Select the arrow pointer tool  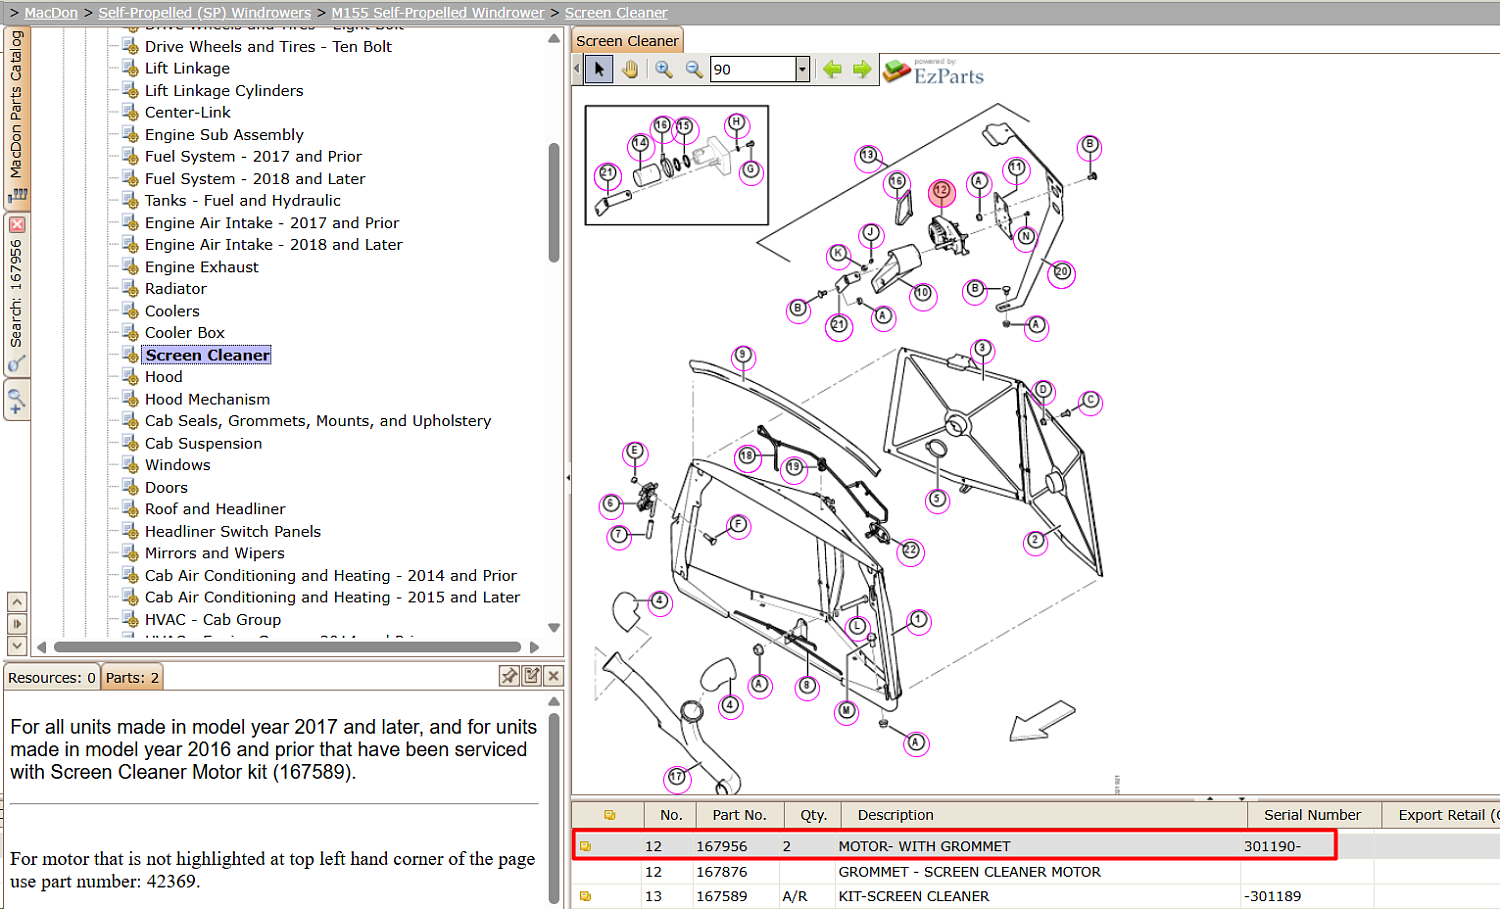[599, 69]
